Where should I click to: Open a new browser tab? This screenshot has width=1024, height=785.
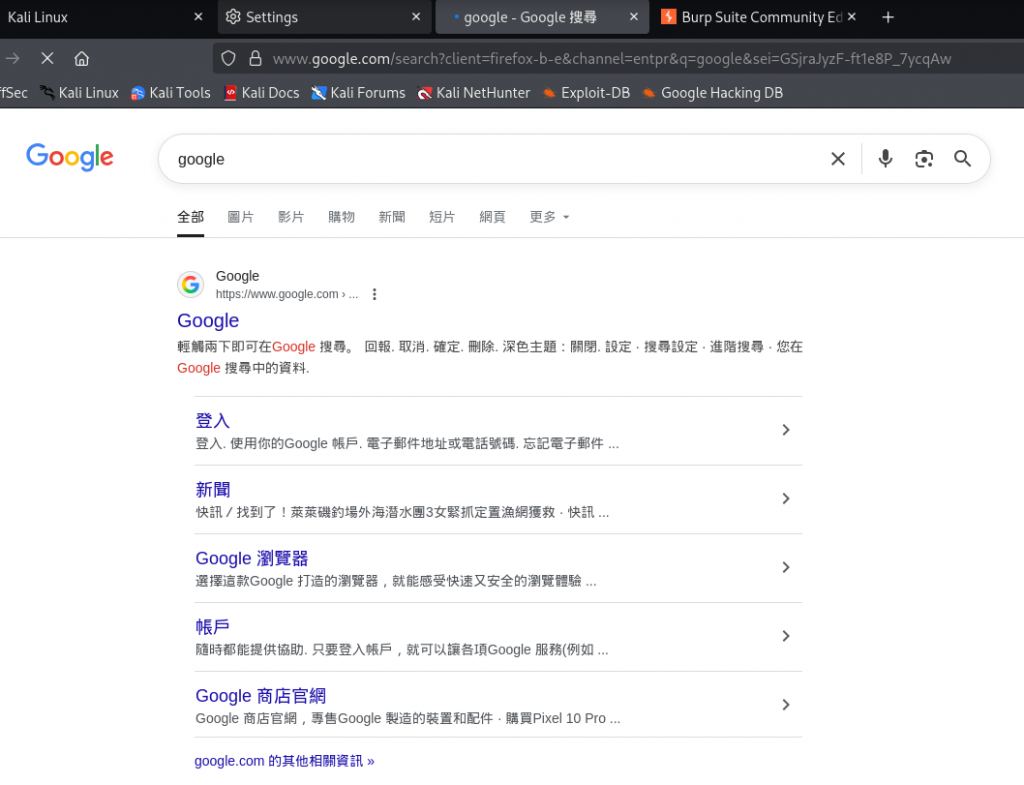tap(888, 18)
